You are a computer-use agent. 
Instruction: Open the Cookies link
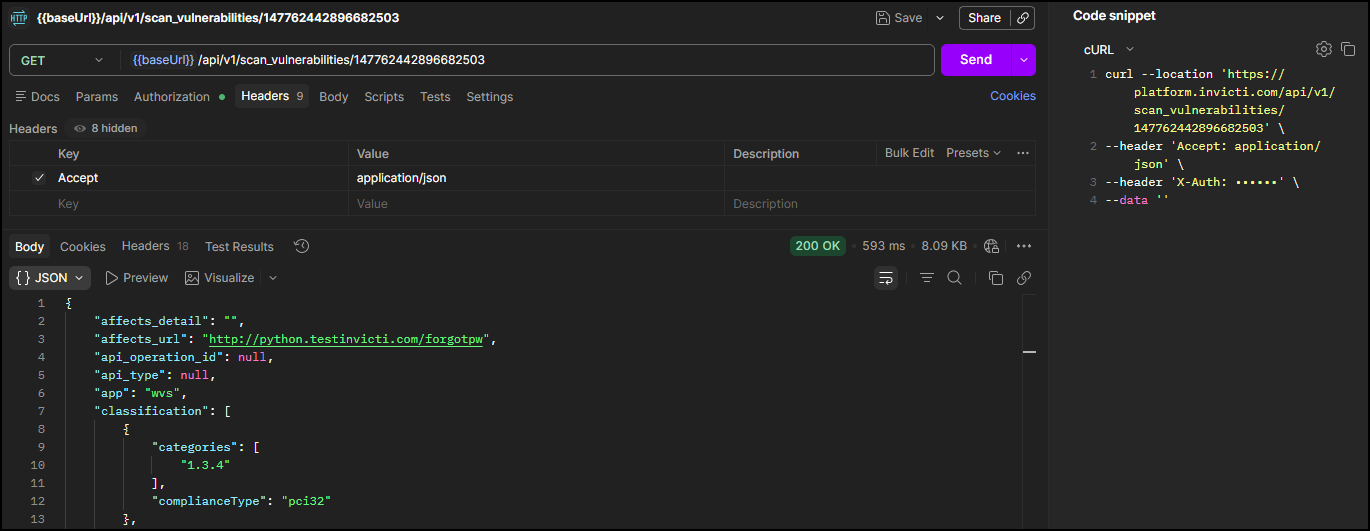pos(1012,96)
